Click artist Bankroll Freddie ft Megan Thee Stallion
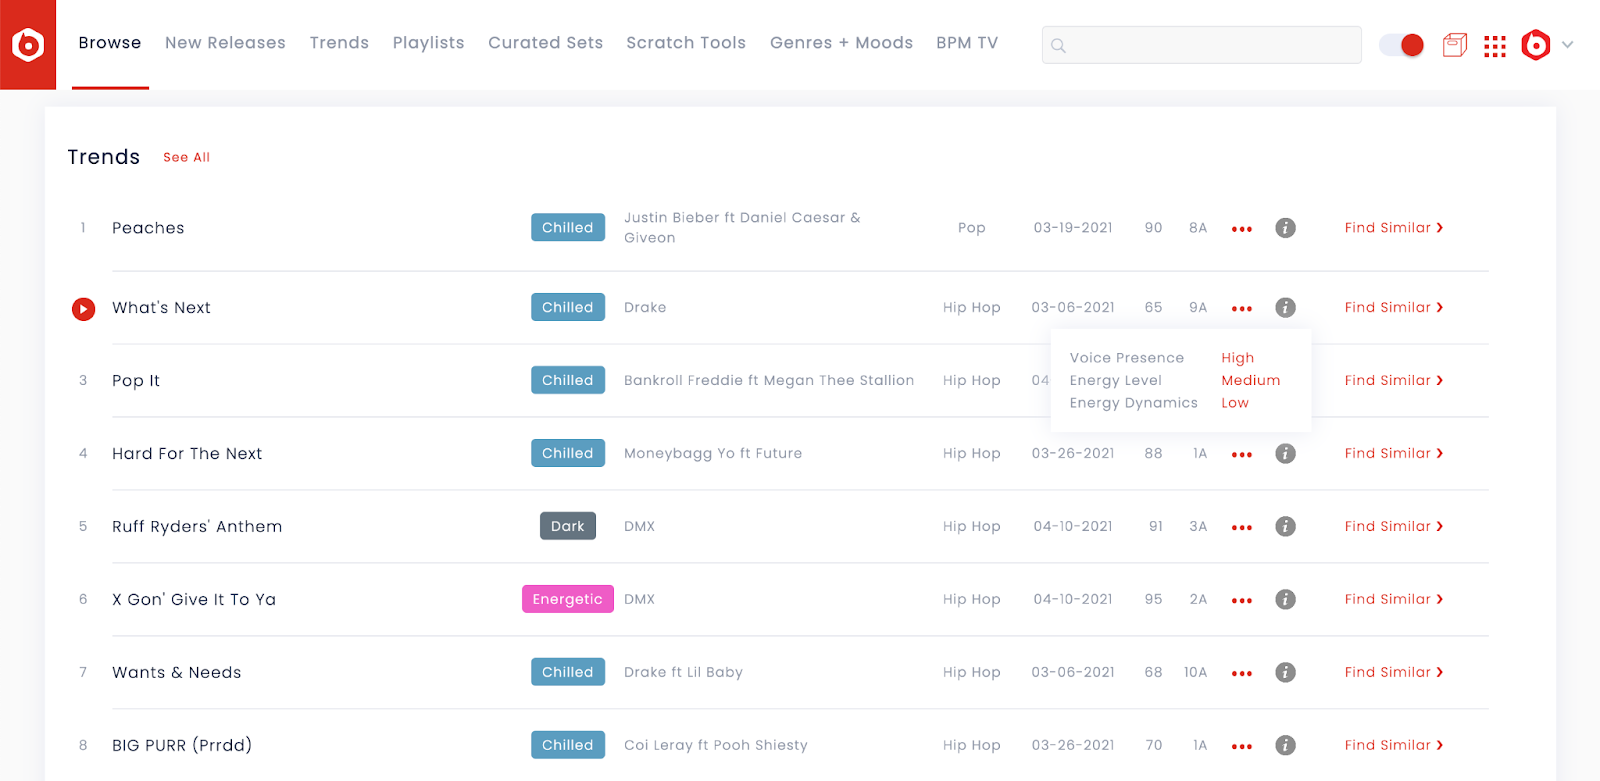1600x781 pixels. pos(769,381)
